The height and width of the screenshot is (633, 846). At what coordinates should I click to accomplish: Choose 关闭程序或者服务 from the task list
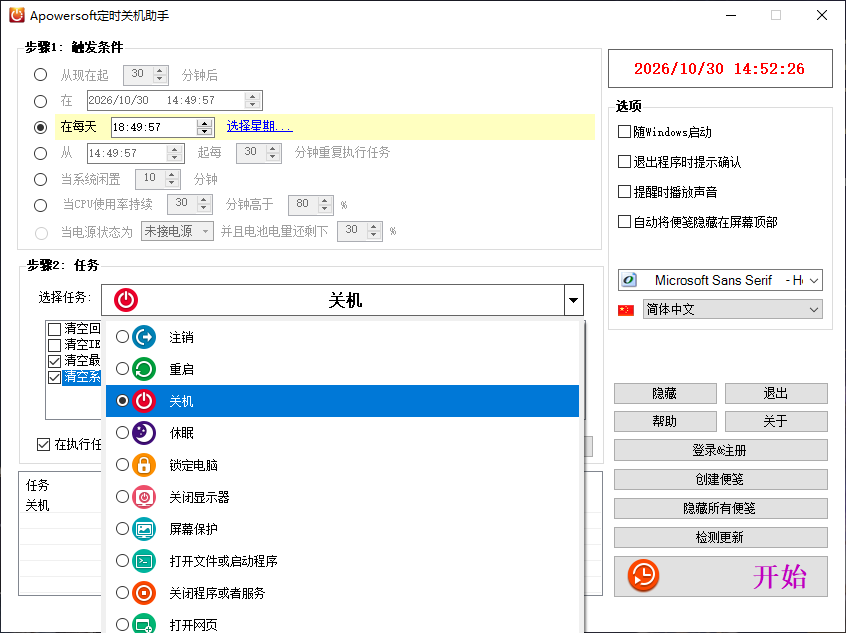[x=342, y=593]
